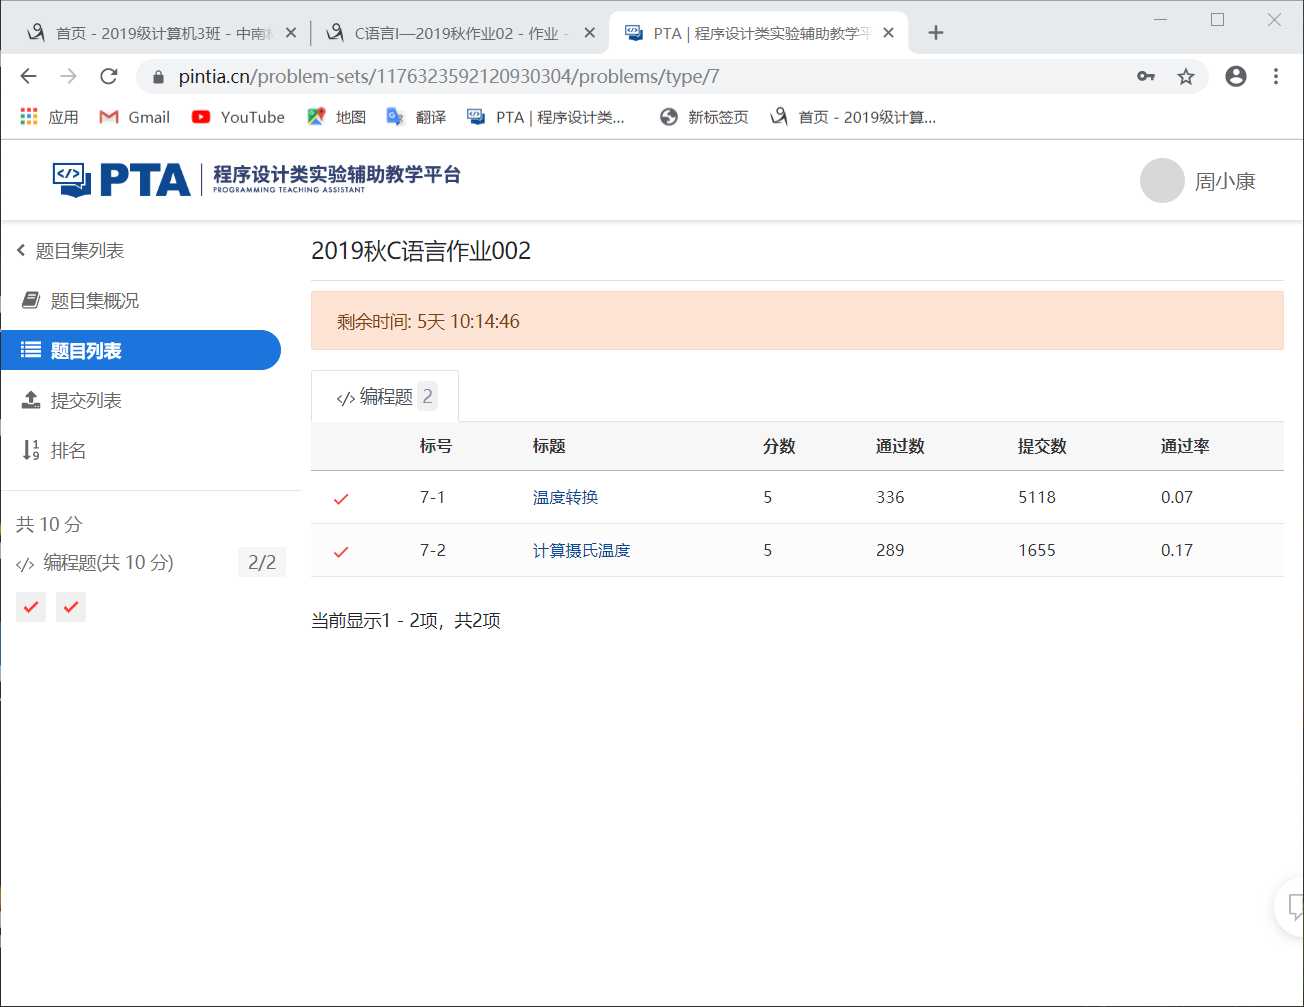Bookmark this page with the star icon
The height and width of the screenshot is (1007, 1304).
[1186, 75]
